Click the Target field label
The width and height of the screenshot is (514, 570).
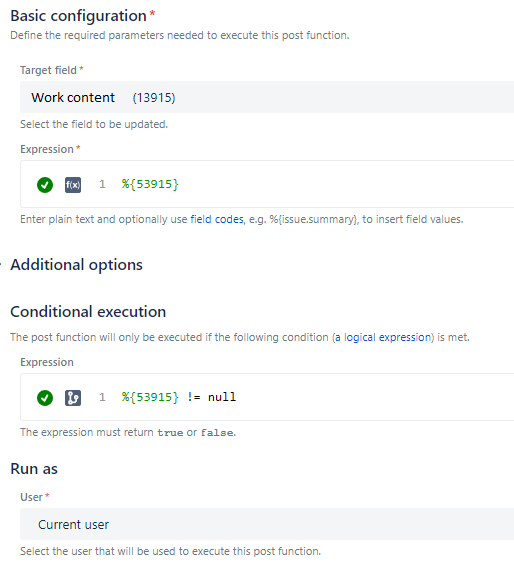(x=48, y=70)
